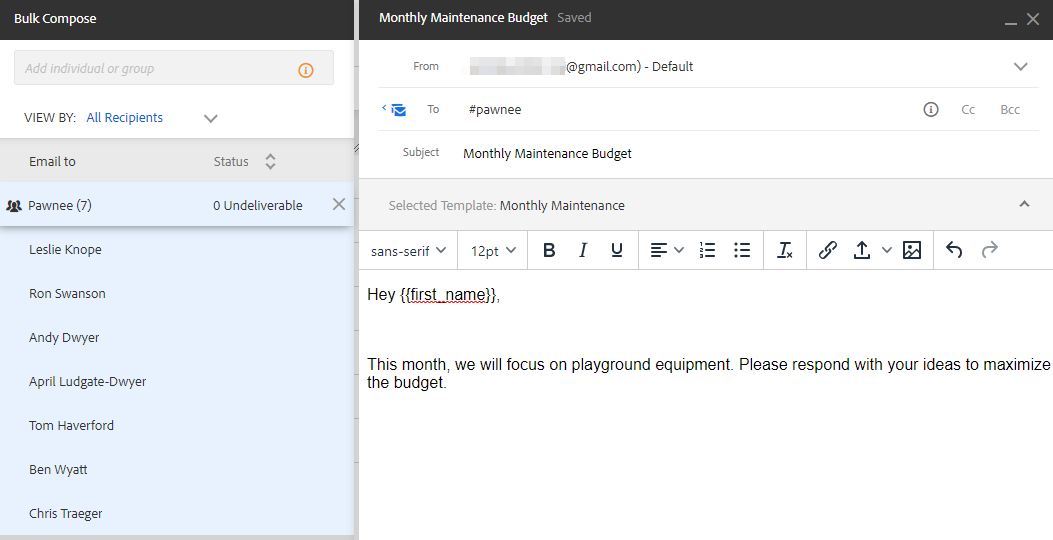Open the font family dropdown
This screenshot has width=1053, height=540.
click(x=408, y=251)
